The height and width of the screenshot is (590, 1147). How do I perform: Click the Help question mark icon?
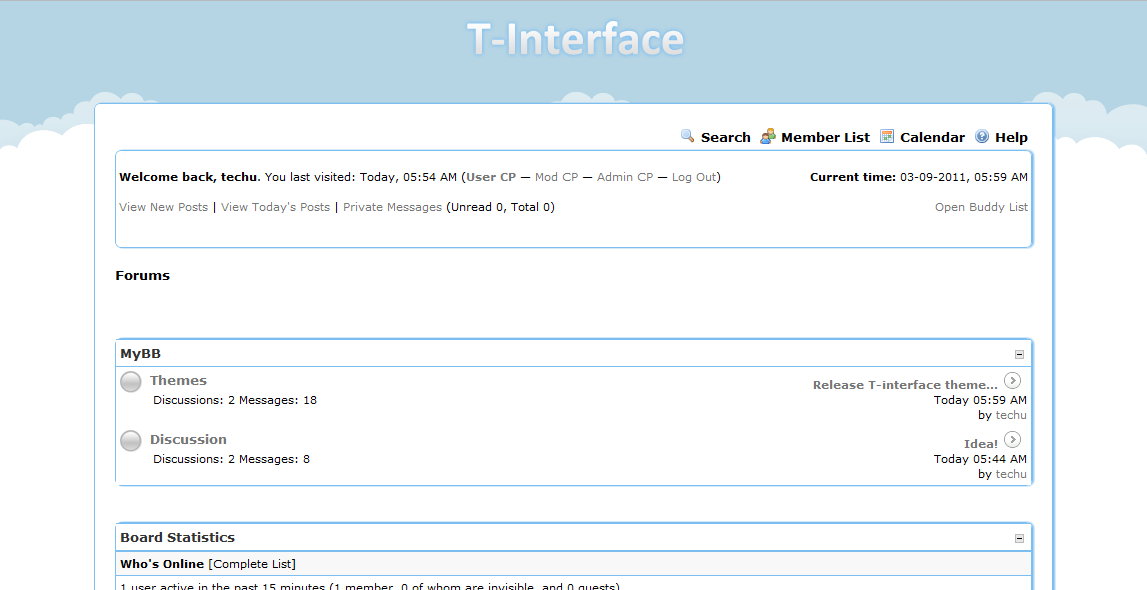point(982,137)
